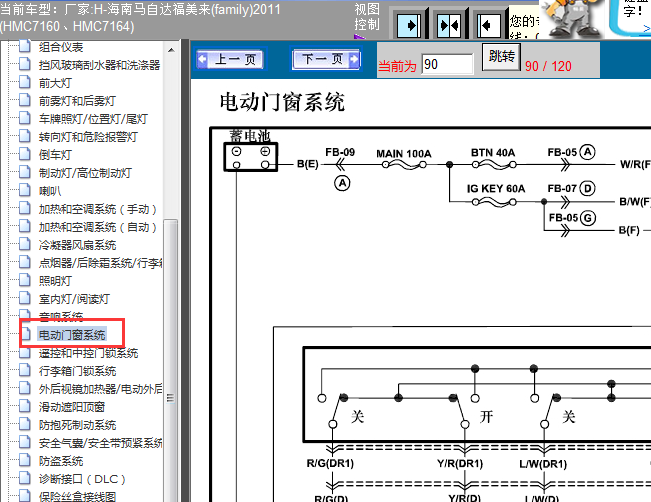This screenshot has height=502, width=651.
Task: Open 喇叭 tree item
Action: 50,191
